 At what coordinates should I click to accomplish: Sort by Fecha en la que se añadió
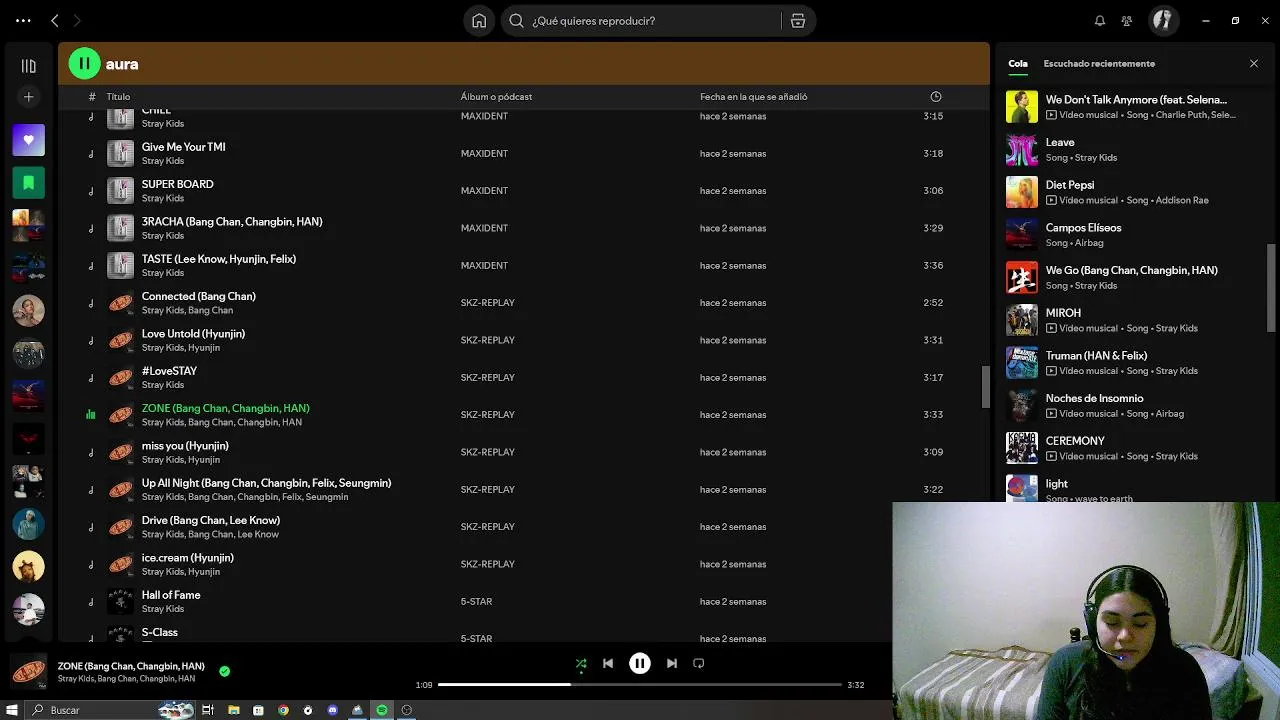click(x=753, y=97)
